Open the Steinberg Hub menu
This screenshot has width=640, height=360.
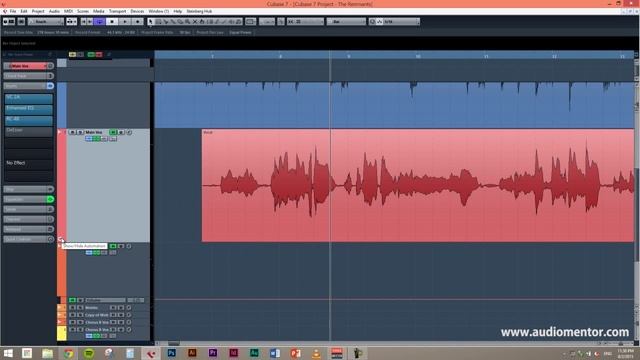pos(199,11)
